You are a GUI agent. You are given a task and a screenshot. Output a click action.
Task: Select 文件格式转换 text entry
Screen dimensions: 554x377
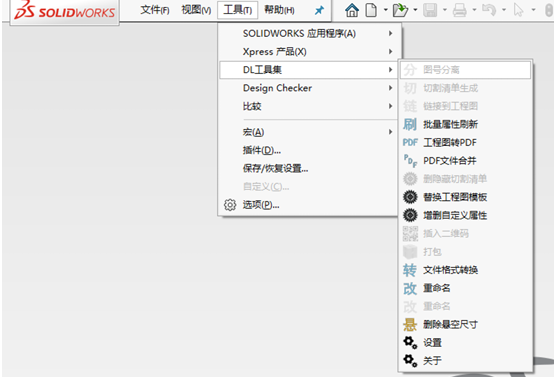point(450,270)
